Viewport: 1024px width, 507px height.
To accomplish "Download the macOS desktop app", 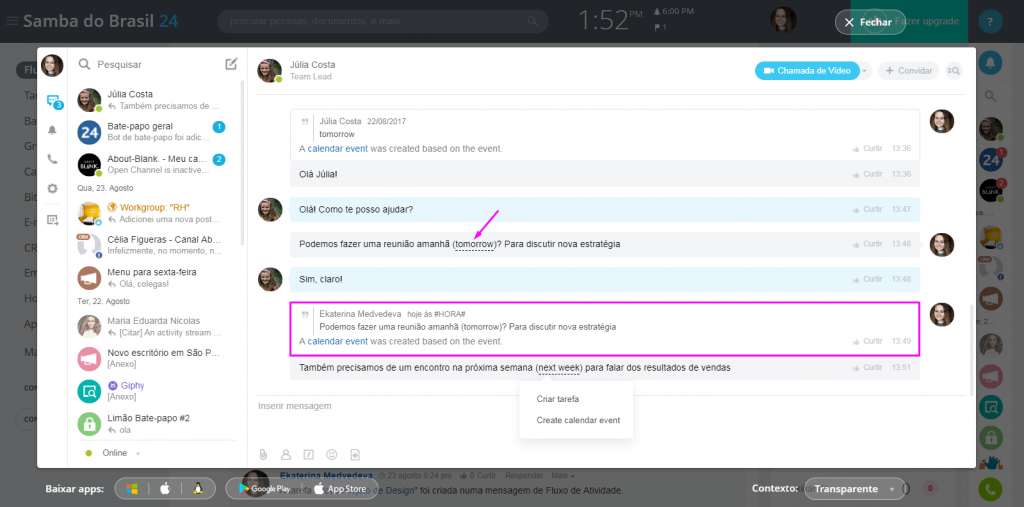I will click(165, 489).
